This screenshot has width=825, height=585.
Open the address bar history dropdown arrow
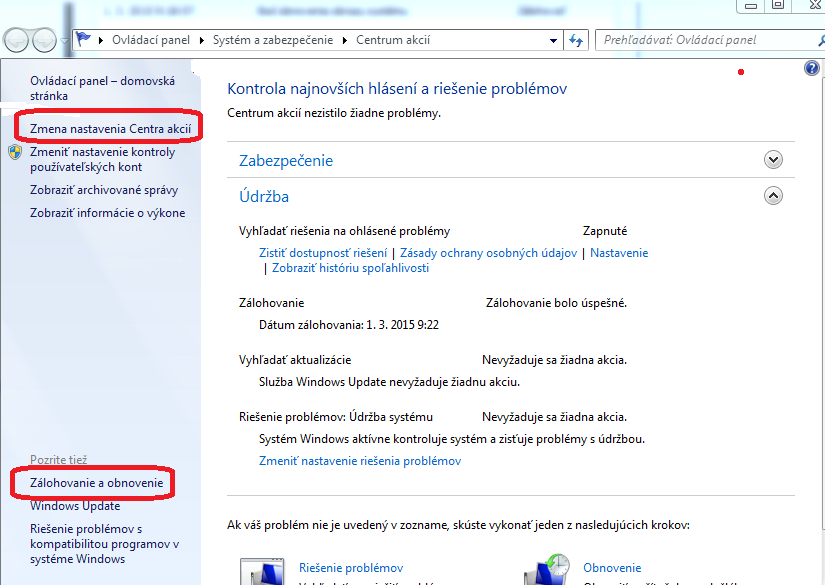pos(553,41)
